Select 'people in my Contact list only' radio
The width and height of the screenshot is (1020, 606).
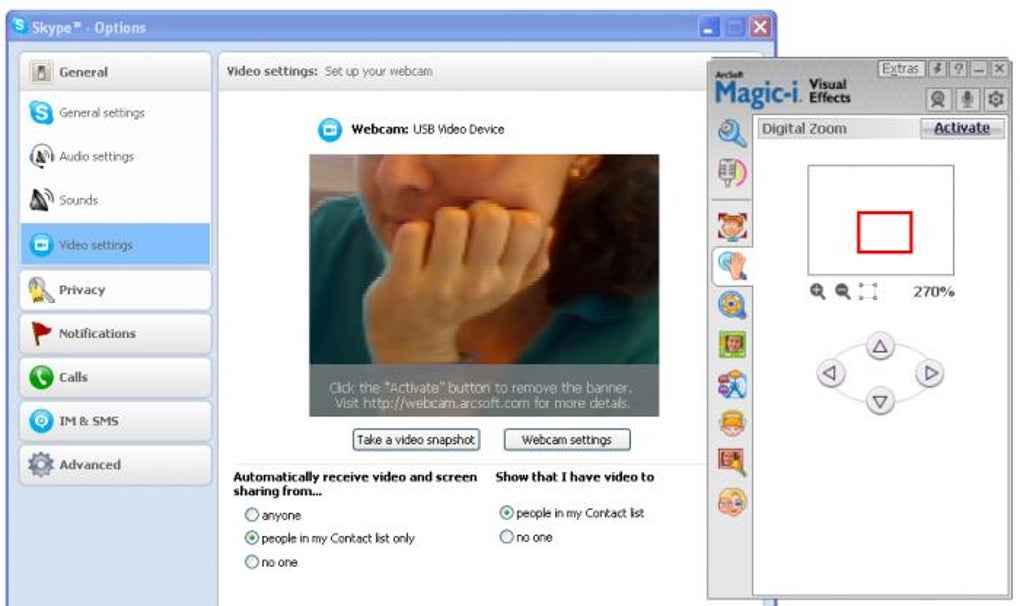pos(252,538)
